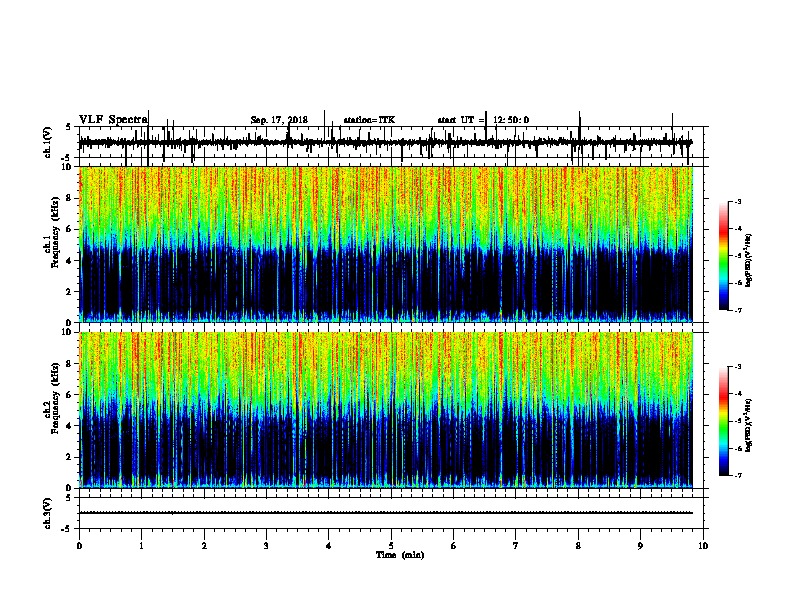Click the ch.2 spectrogram color bar
Viewport: 792px width, 612px height.
pos(724,421)
